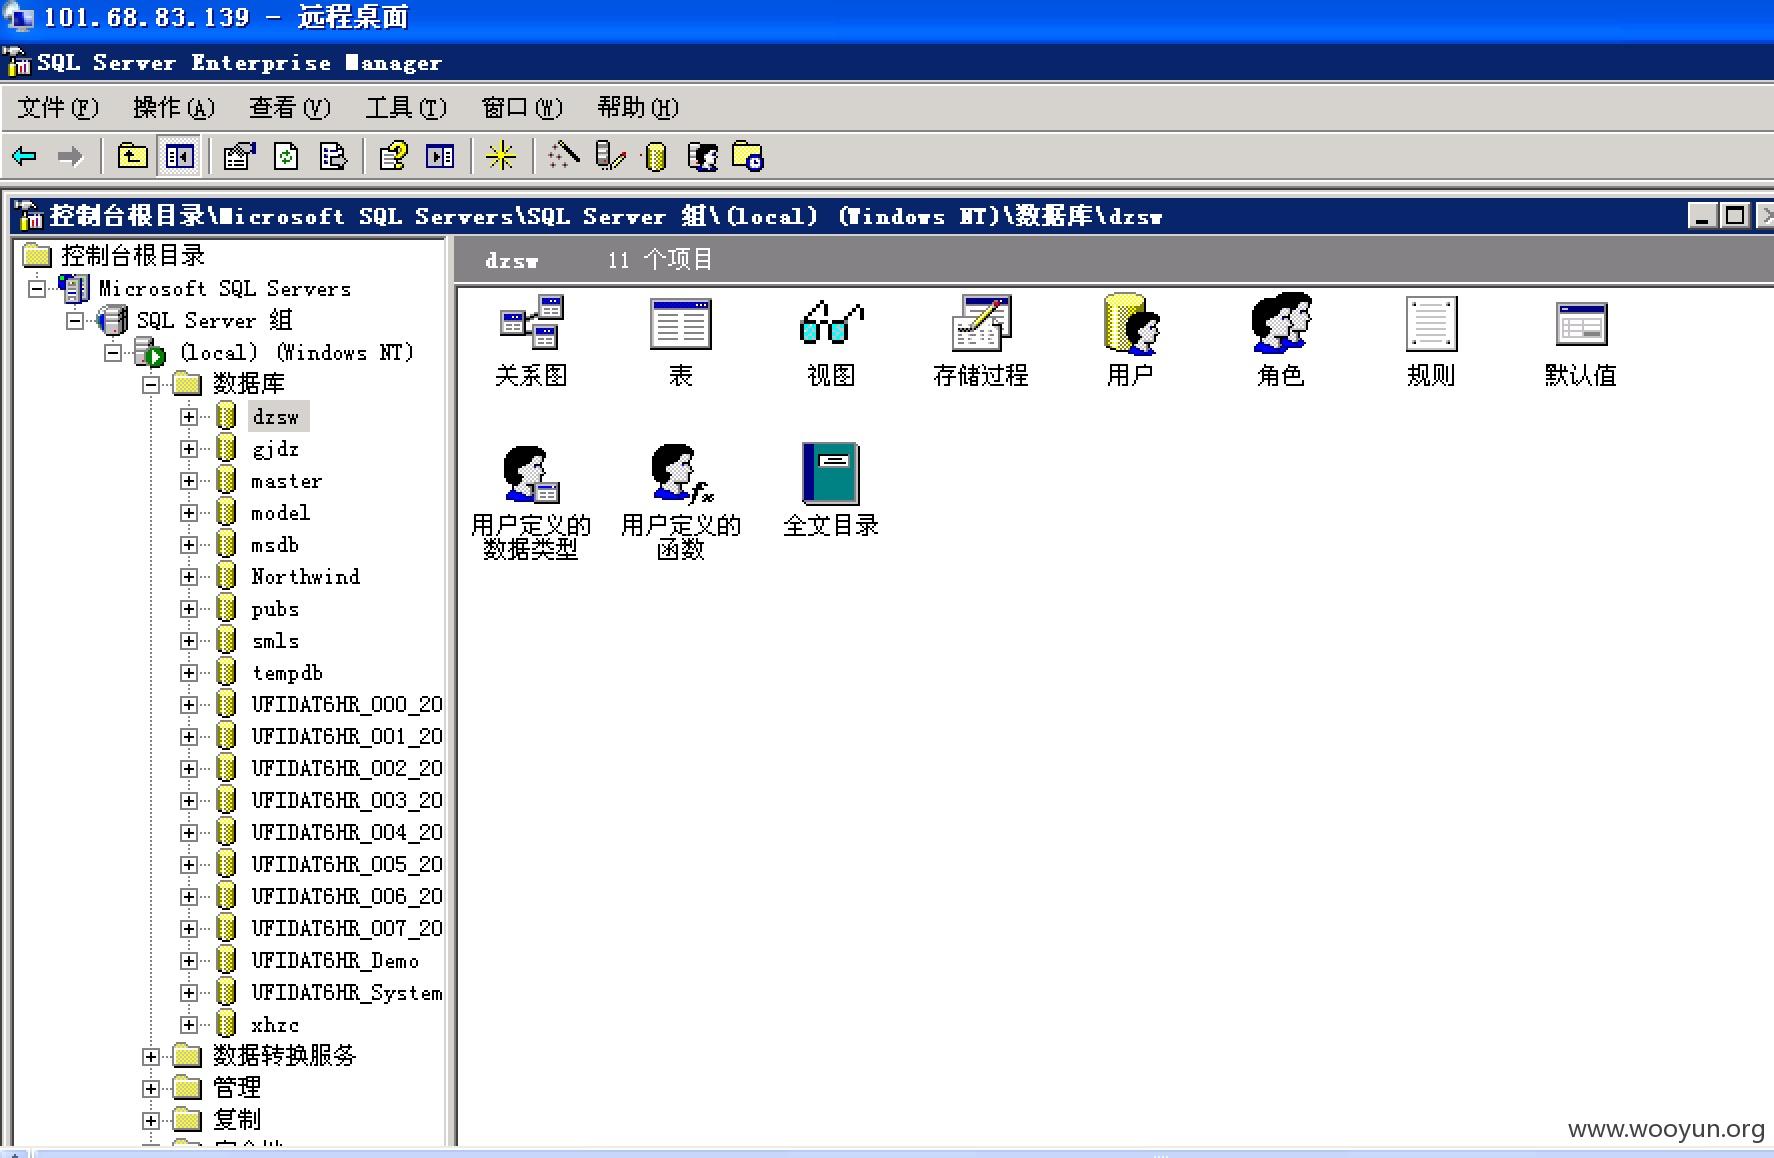Open the 关系图 (Diagrams) icon
The image size is (1774, 1158).
[x=531, y=323]
